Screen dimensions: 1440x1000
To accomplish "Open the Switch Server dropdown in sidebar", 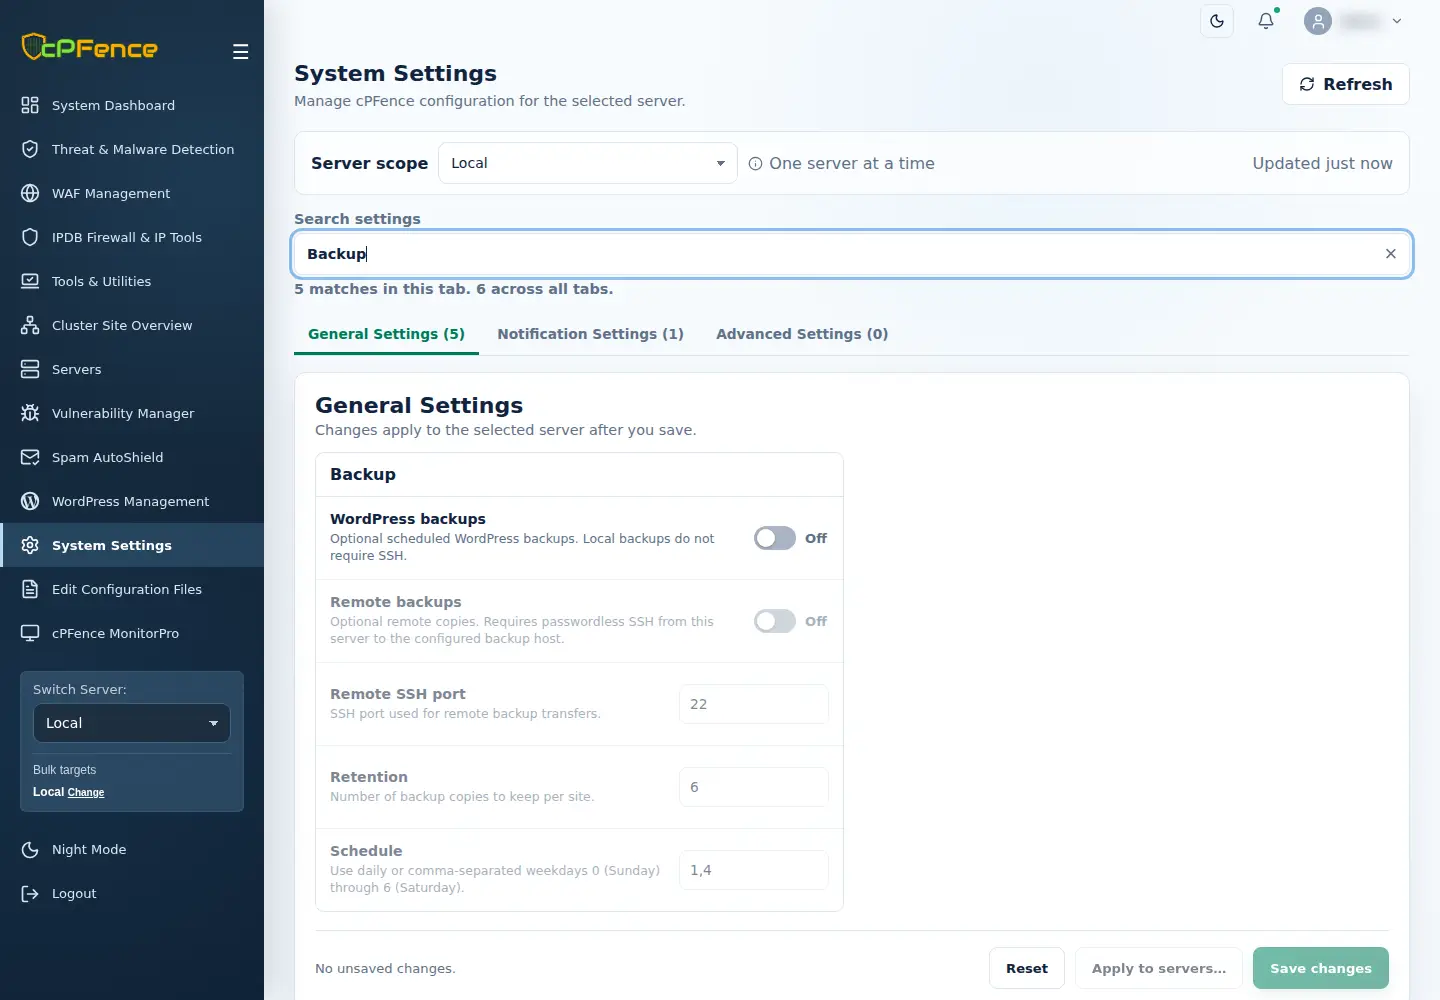I will (x=132, y=723).
